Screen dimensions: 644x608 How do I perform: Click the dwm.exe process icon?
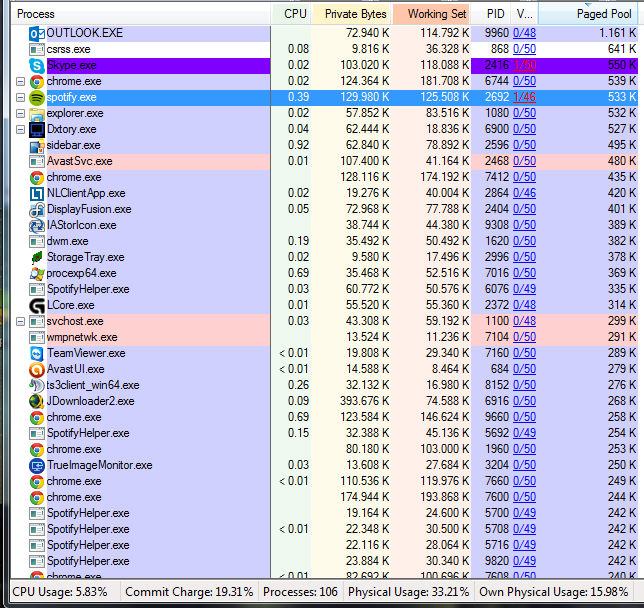[x=37, y=242]
